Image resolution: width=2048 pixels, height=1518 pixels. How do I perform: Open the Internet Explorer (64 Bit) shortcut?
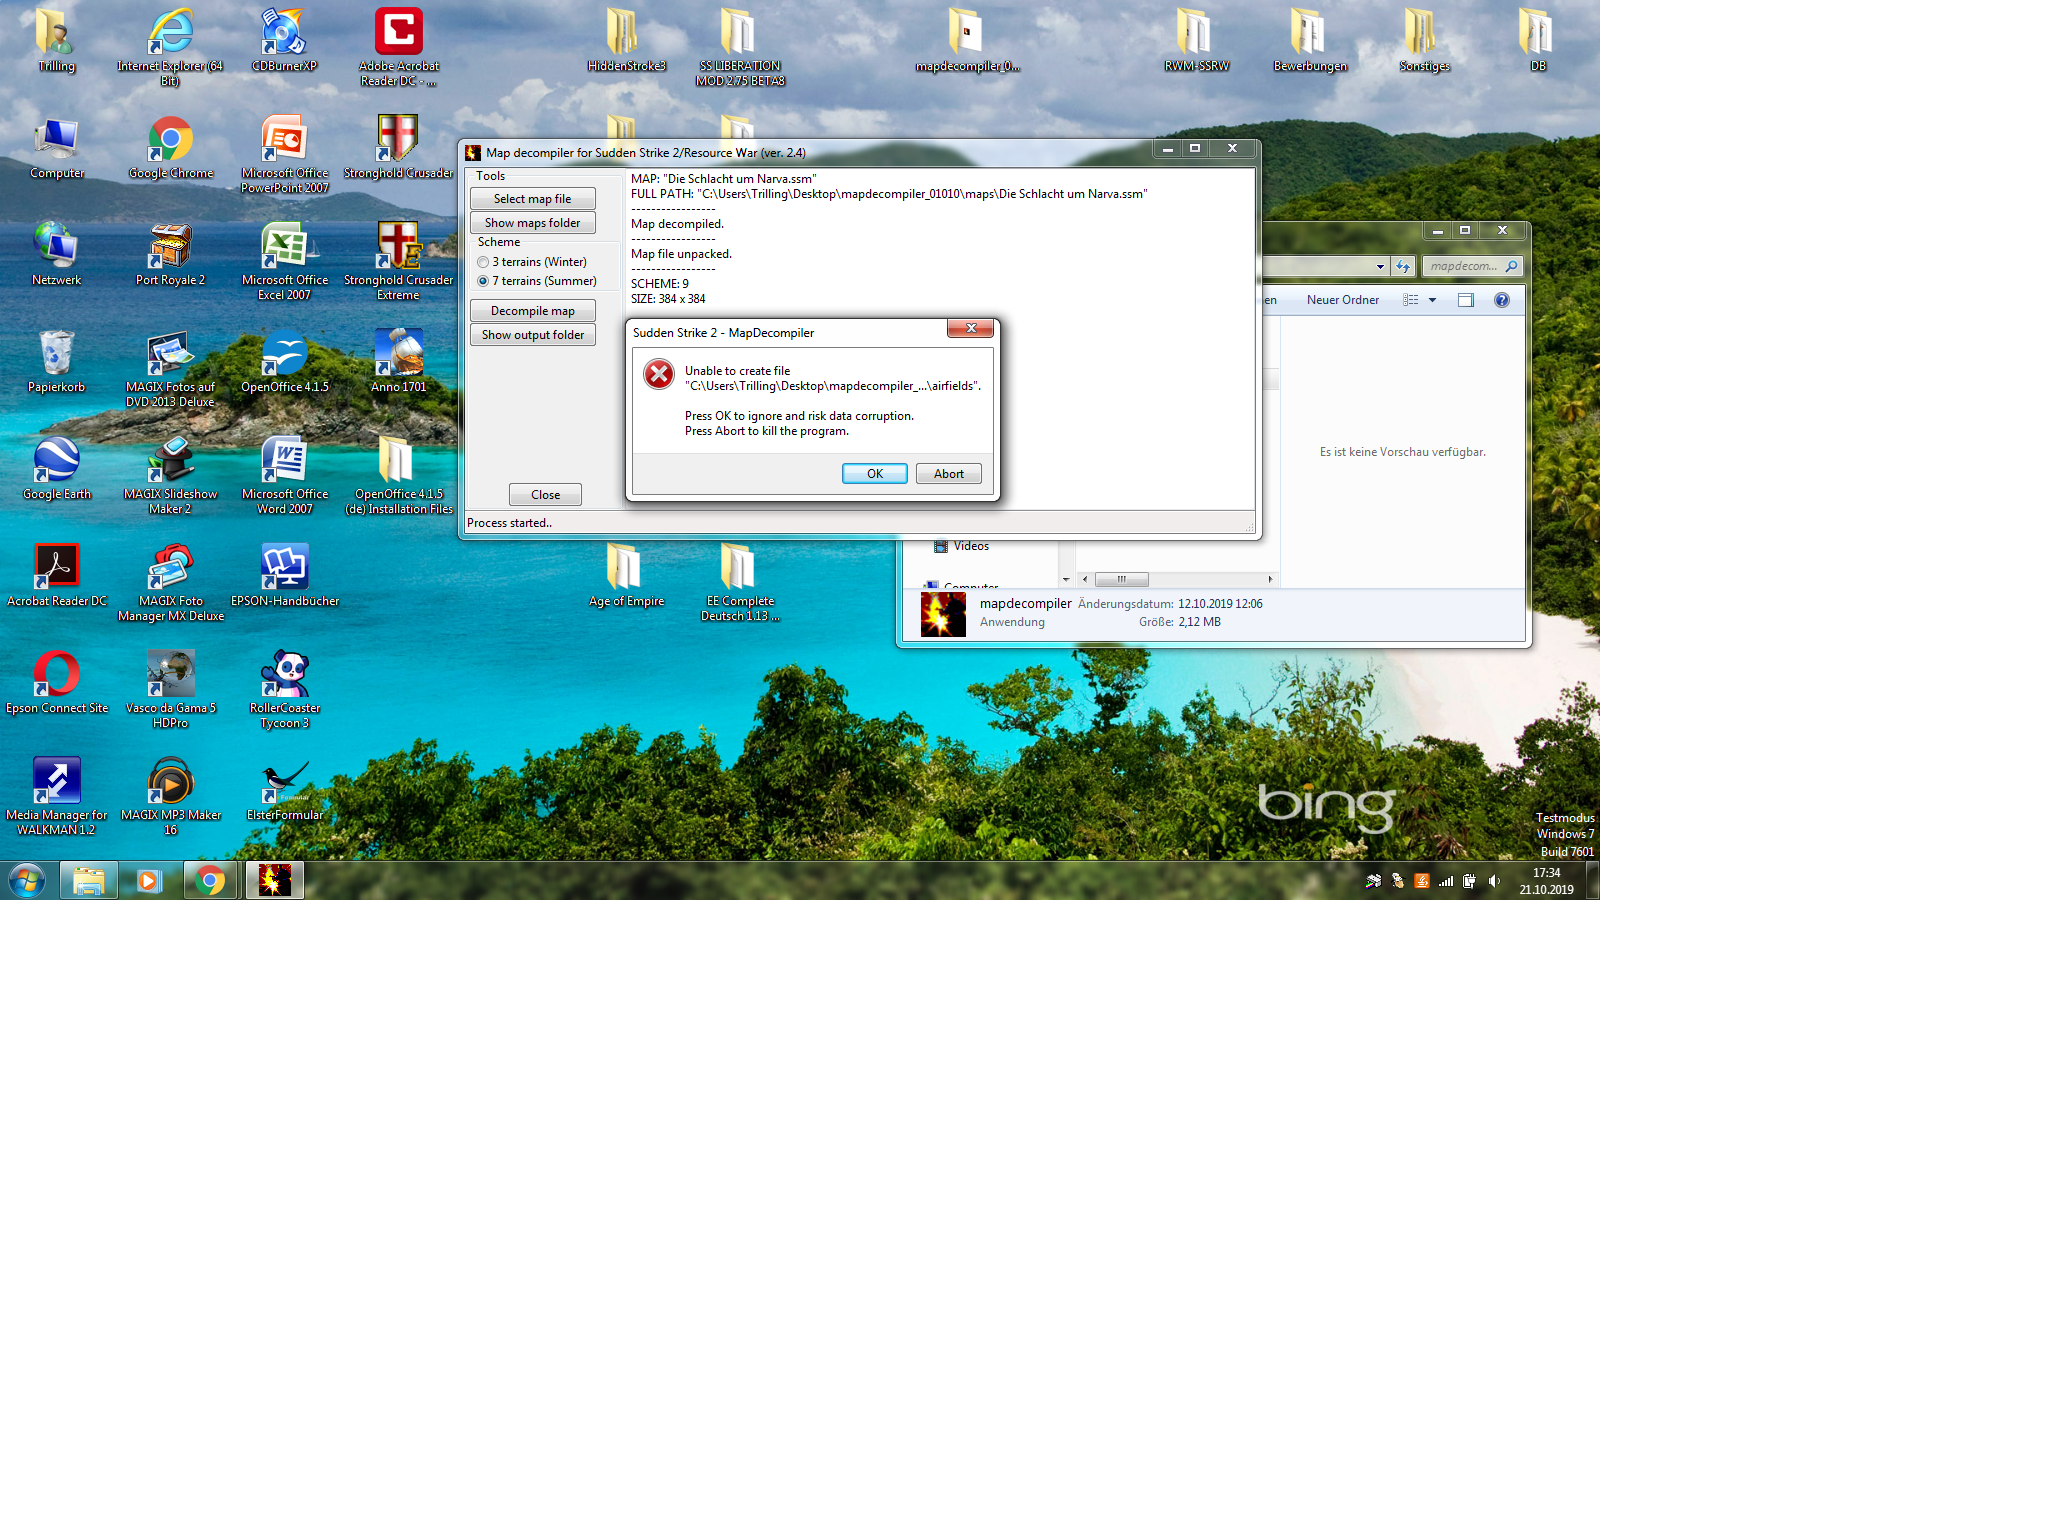pyautogui.click(x=170, y=46)
